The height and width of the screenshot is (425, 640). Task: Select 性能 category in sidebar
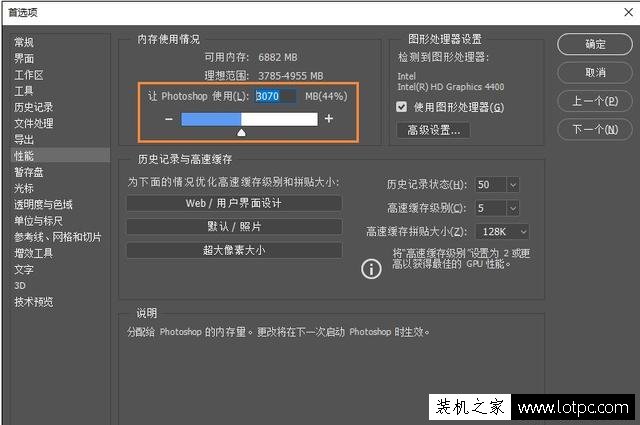[61, 156]
